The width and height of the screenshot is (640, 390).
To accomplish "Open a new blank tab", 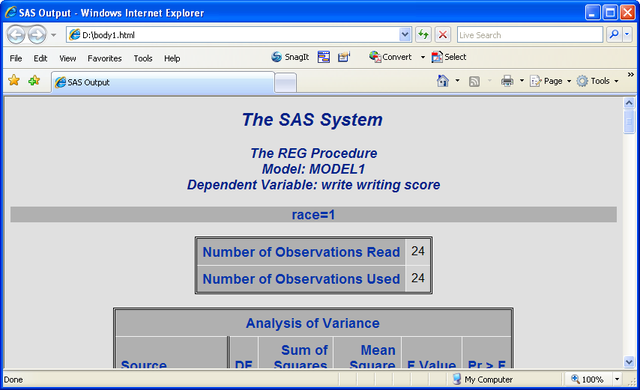I will [x=285, y=83].
